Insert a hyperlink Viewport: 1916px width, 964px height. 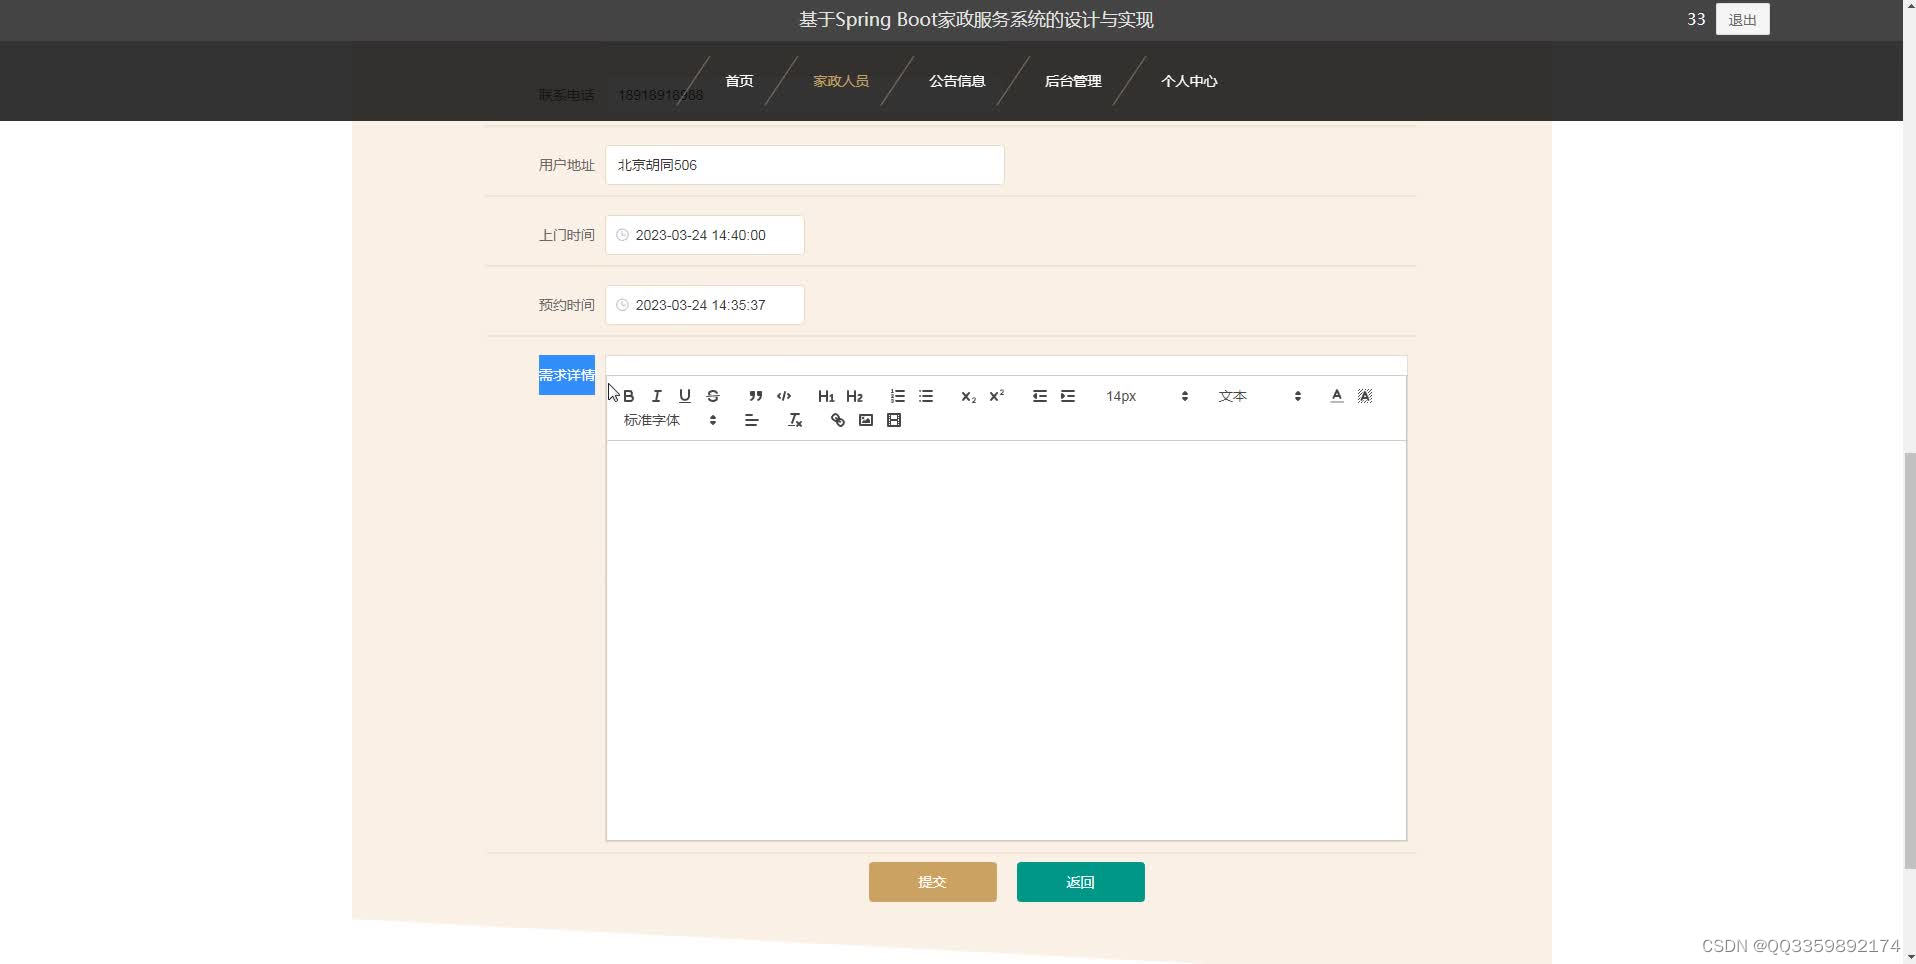click(838, 421)
